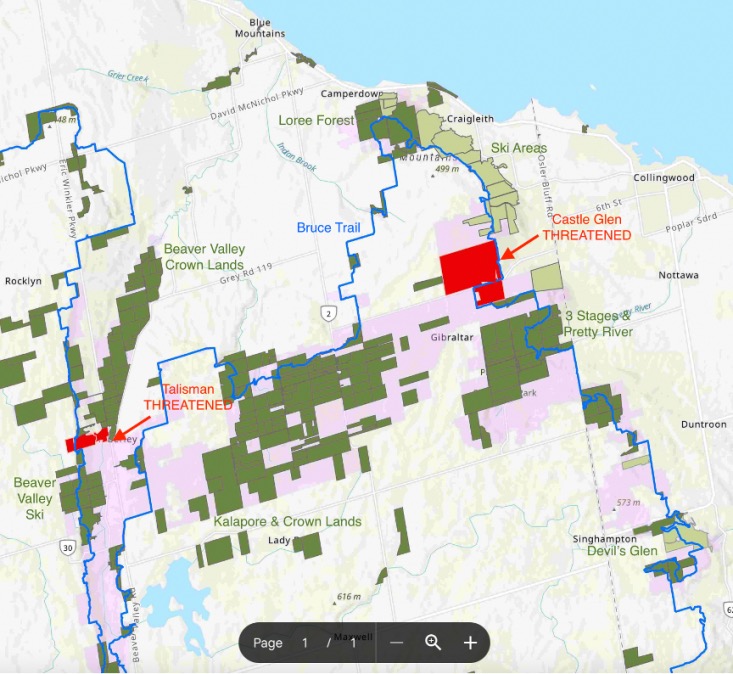Image resolution: width=733 pixels, height=674 pixels.
Task: Click the 'Duntroon' place name
Action: (x=704, y=424)
